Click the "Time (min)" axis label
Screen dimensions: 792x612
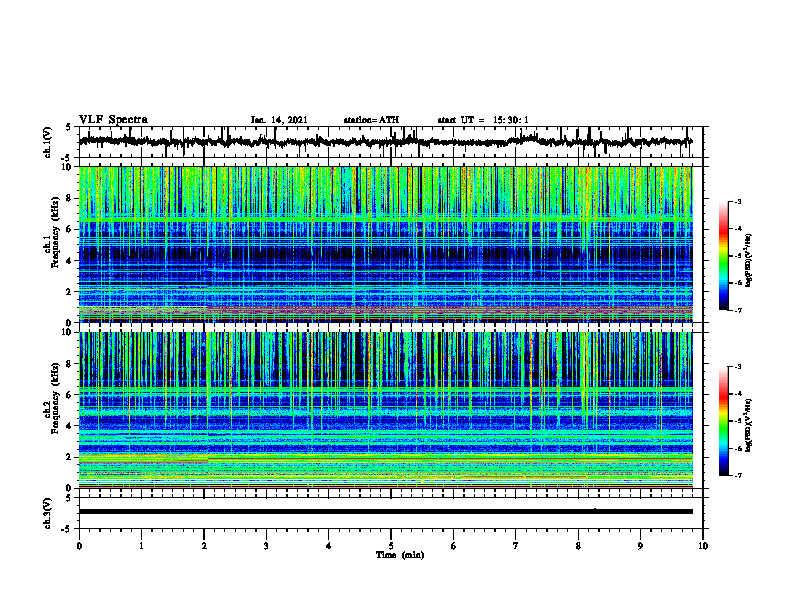point(400,555)
